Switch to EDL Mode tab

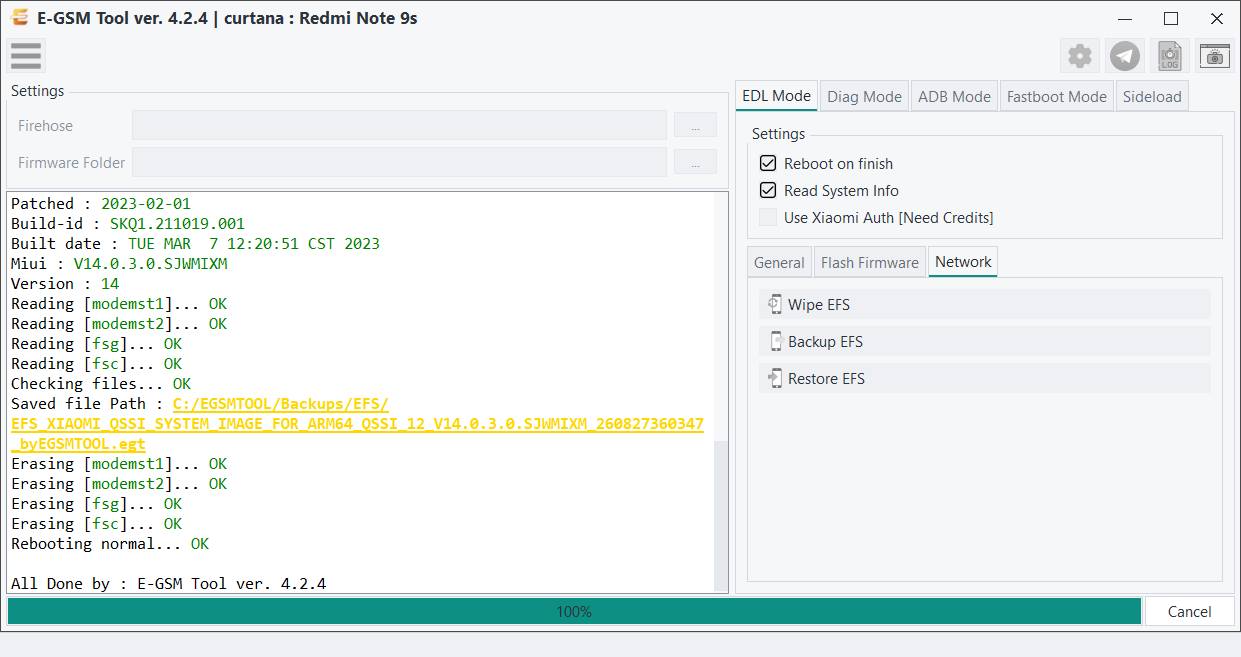pos(776,96)
